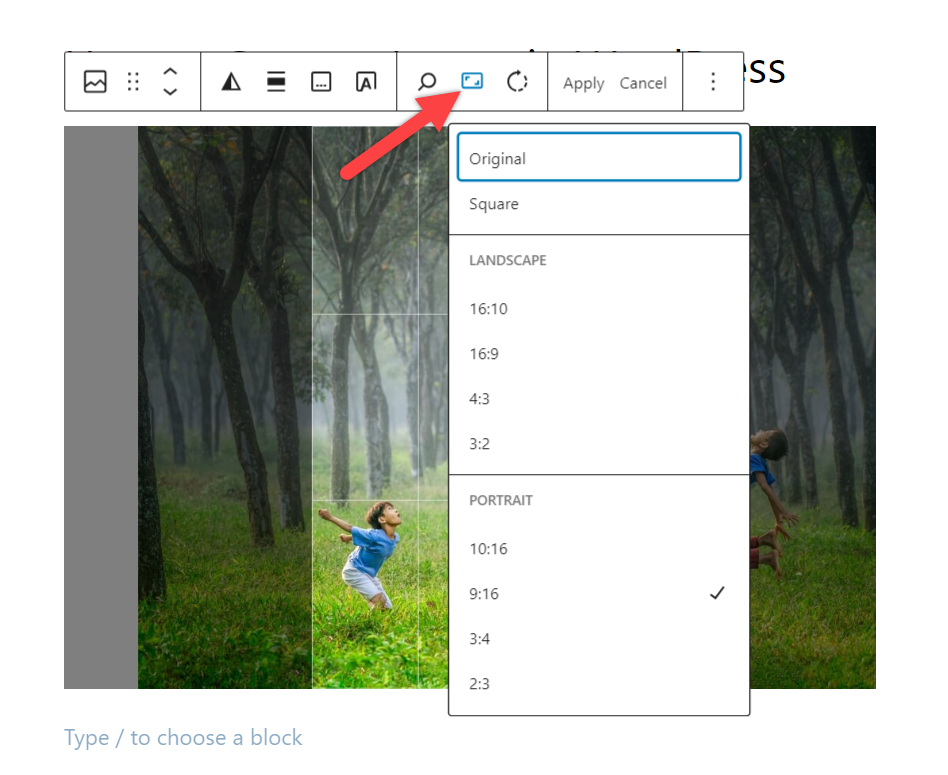The height and width of the screenshot is (775, 948).
Task: Move the block up with chevron
Action: point(170,71)
